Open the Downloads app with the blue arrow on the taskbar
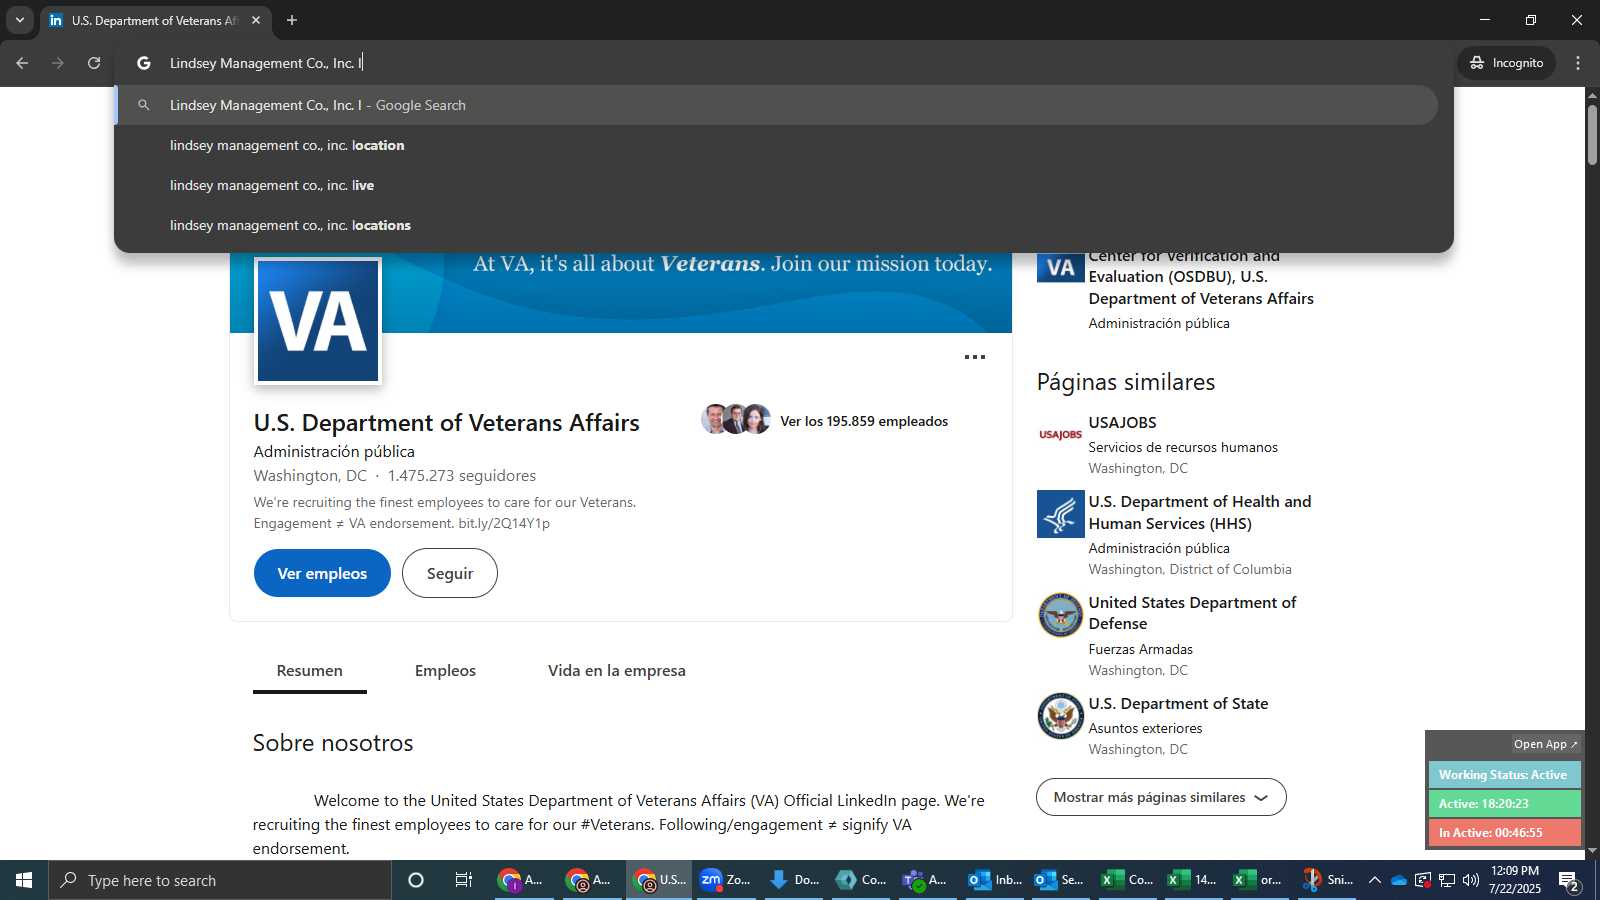Screen dimensions: 1600x900 point(793,880)
